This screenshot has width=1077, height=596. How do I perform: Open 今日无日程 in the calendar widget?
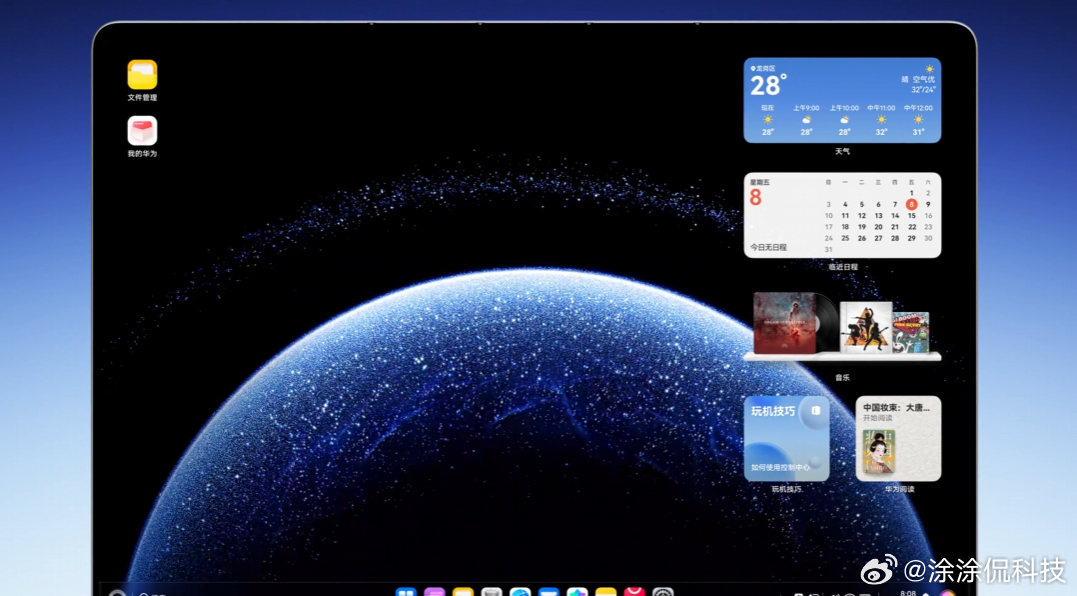[x=768, y=247]
